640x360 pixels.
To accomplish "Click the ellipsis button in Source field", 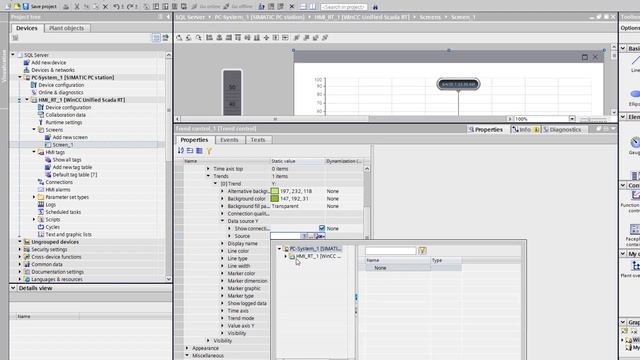I will tap(311, 236).
